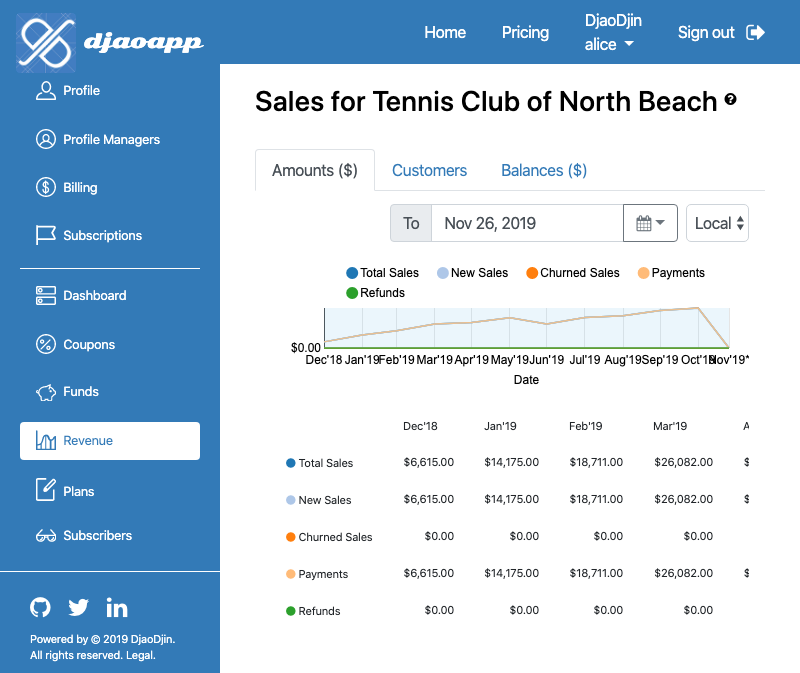Click Payments $18,711.00 for Feb'19
Screen dimensions: 800x673
click(x=596, y=573)
